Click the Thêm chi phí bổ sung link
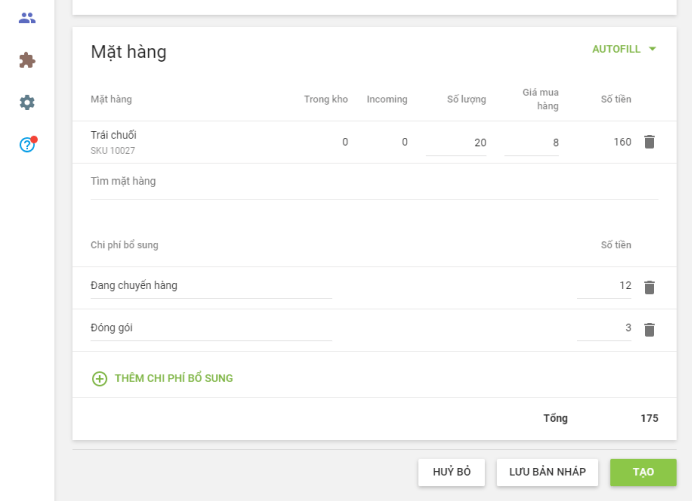Screen dimensions: 692x501 coord(173,379)
